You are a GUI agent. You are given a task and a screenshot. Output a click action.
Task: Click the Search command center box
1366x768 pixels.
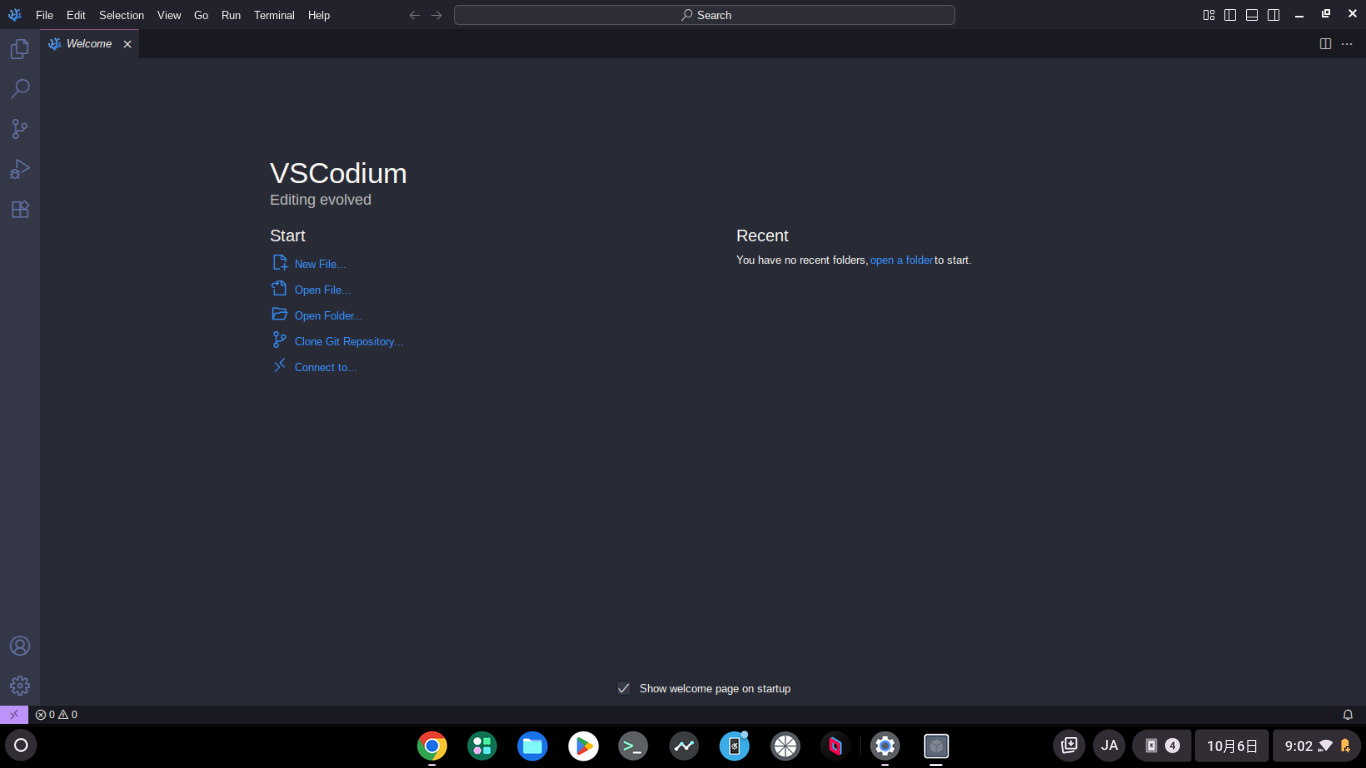click(704, 15)
